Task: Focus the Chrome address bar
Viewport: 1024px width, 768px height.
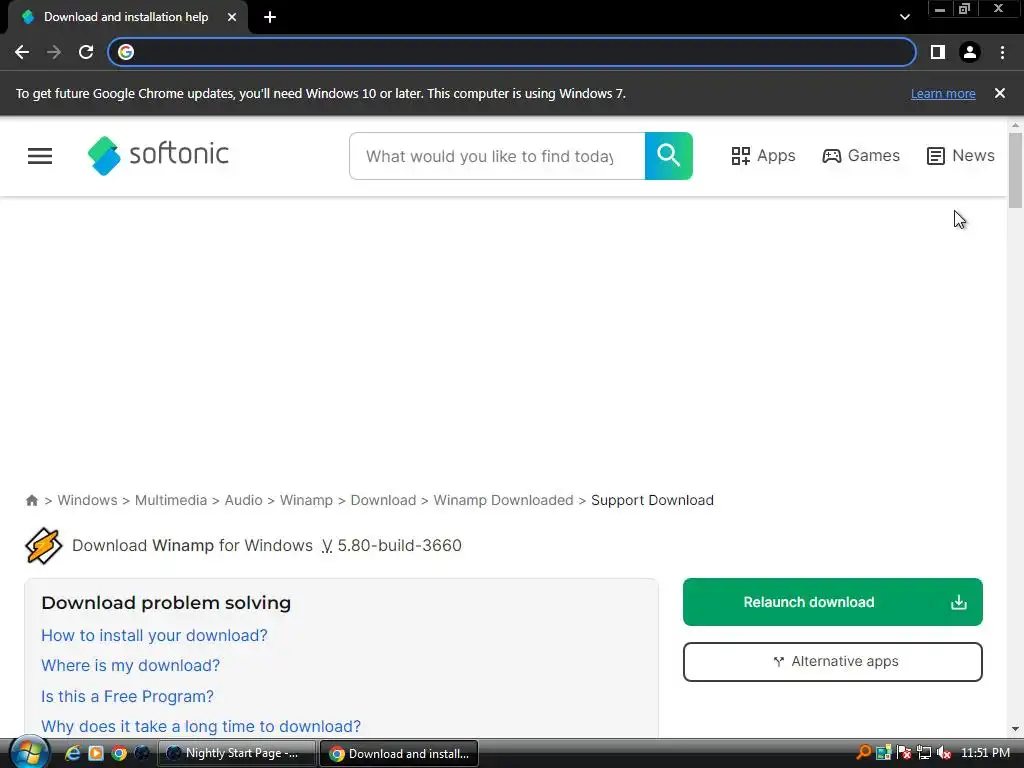Action: (512, 52)
